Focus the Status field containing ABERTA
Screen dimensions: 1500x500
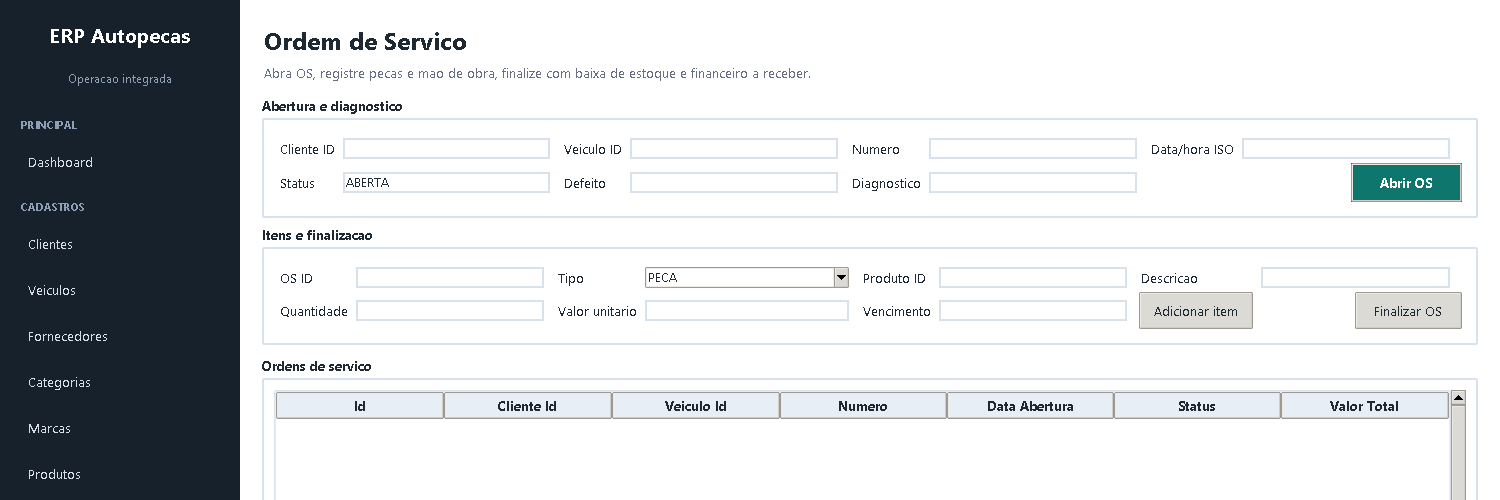pyautogui.click(x=446, y=183)
